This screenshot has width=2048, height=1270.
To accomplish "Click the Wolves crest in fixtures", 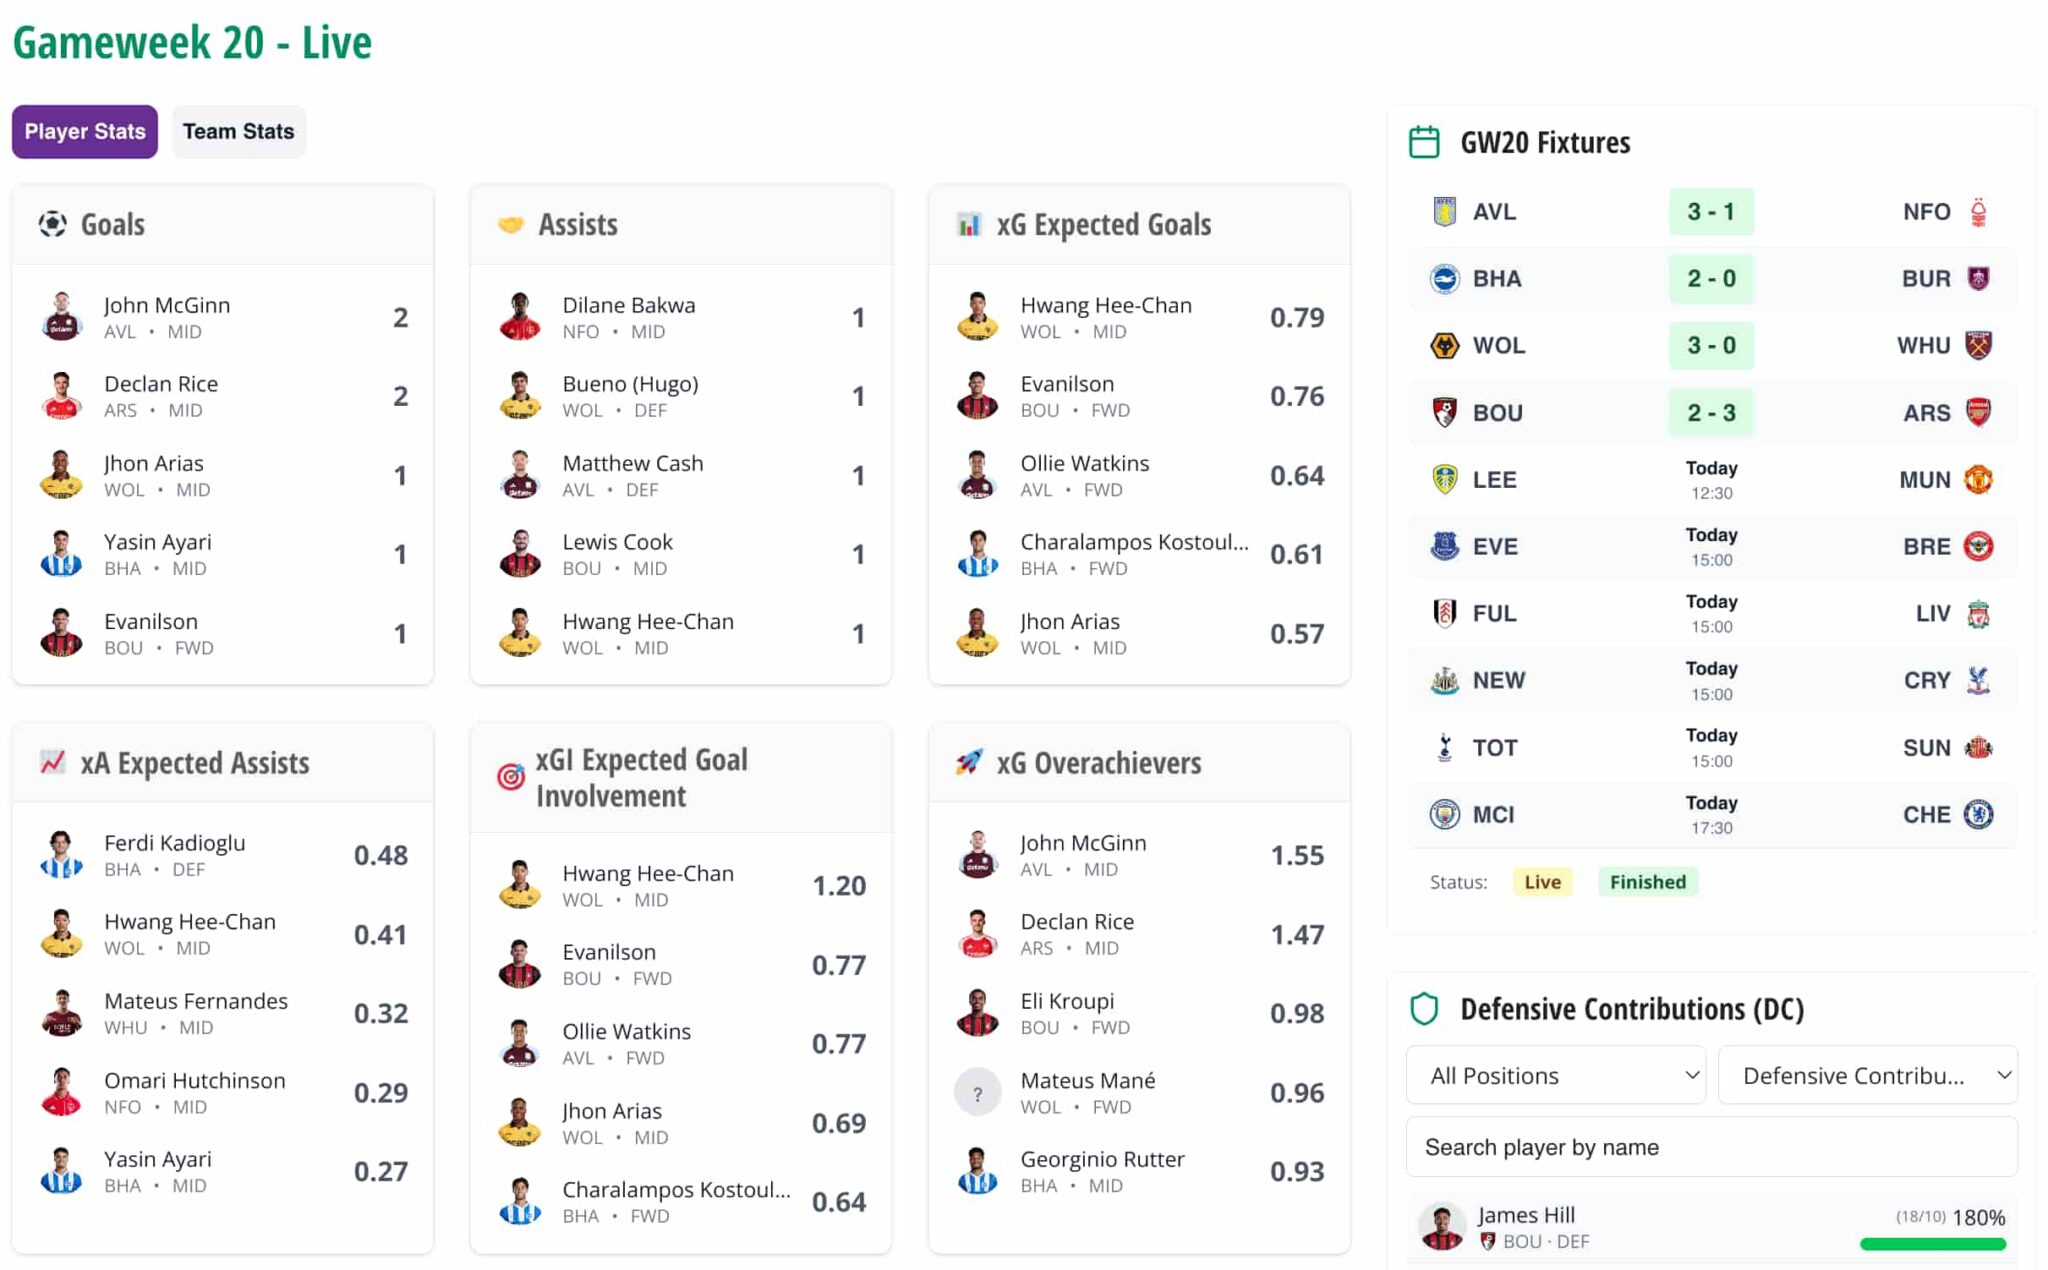I will tap(1444, 345).
